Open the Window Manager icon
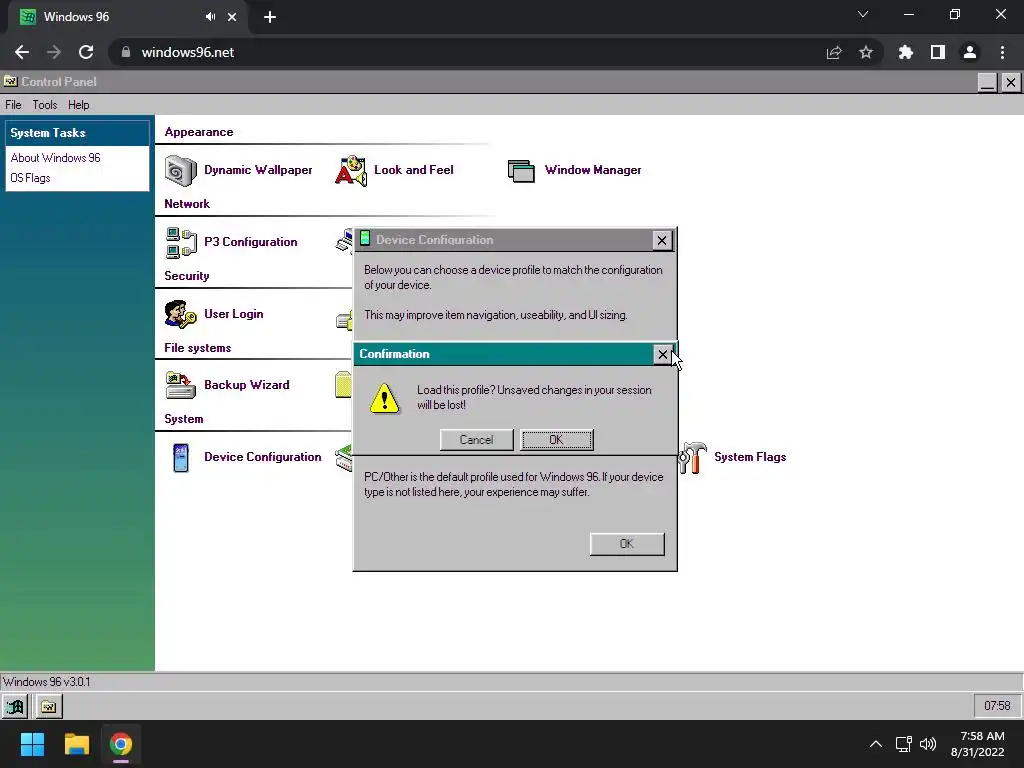 point(521,170)
